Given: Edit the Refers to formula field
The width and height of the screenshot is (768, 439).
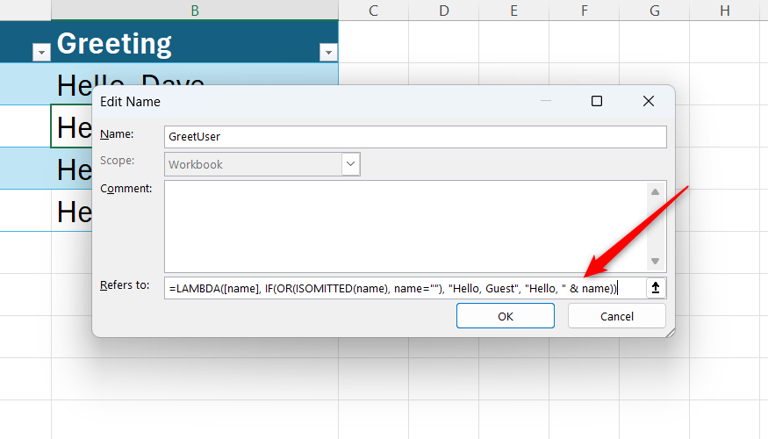Looking at the screenshot, I should [x=405, y=288].
